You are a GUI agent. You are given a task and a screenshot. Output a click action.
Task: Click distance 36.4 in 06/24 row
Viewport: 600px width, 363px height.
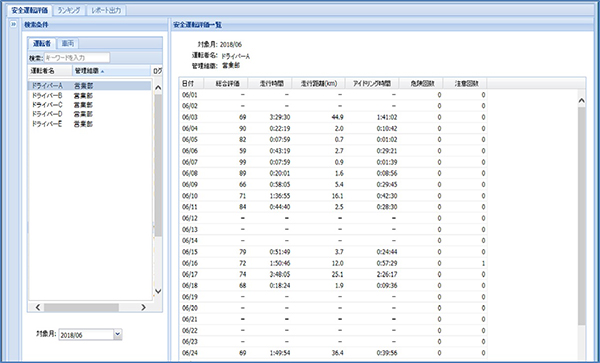(338, 353)
